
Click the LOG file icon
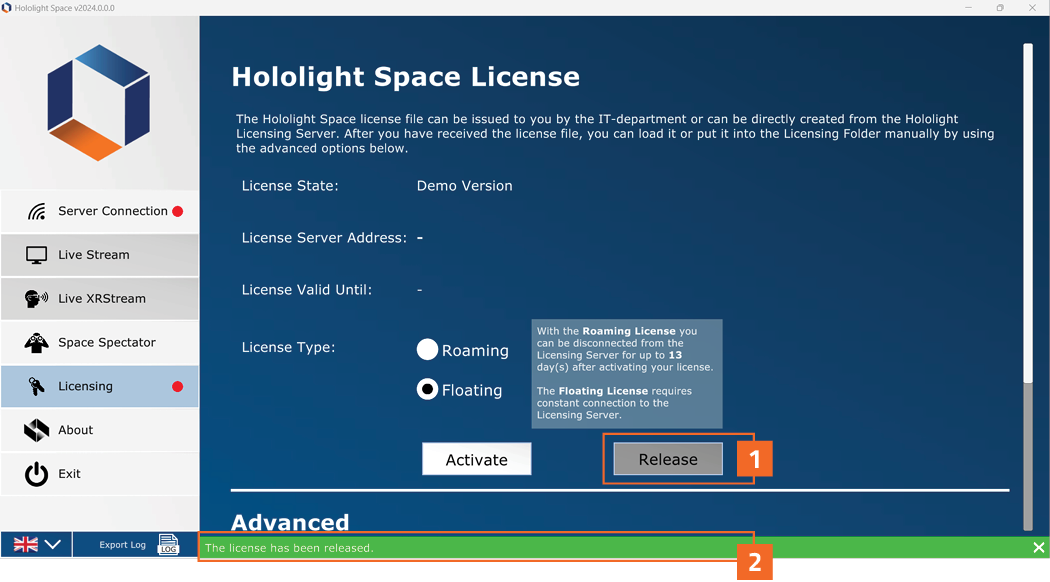tap(168, 544)
